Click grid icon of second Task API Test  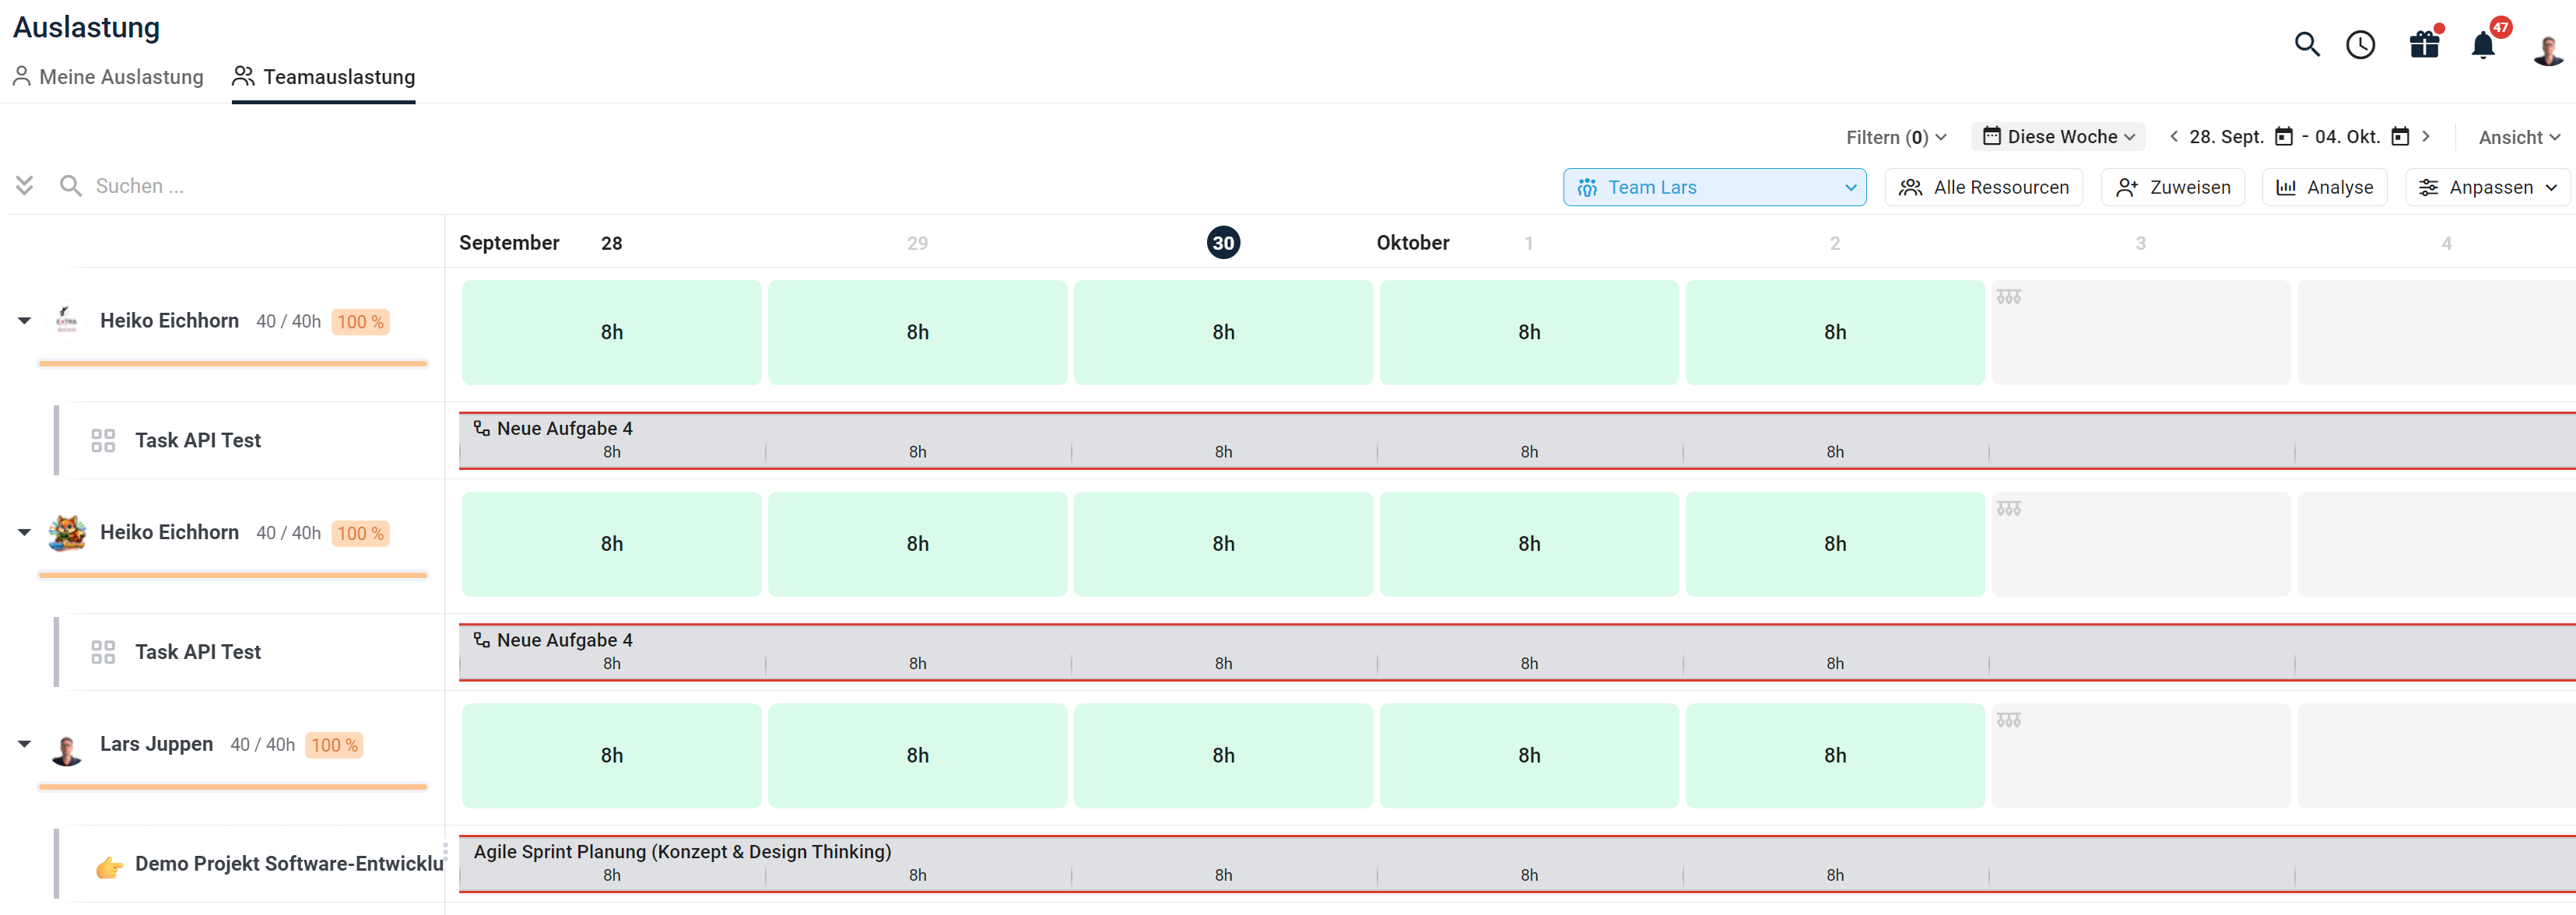(x=103, y=653)
